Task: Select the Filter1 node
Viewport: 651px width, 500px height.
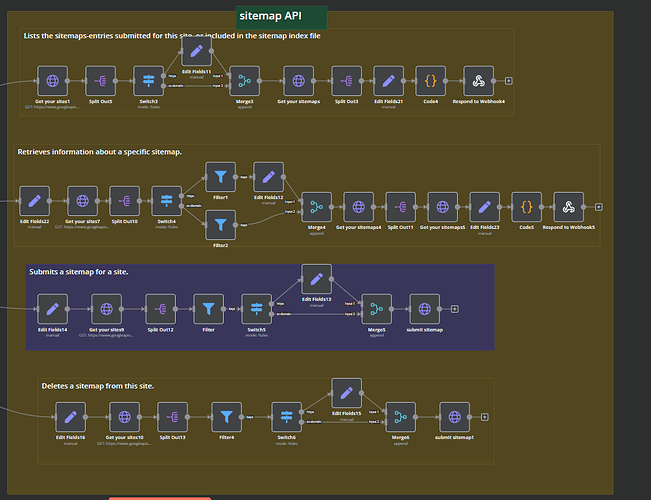Action: tap(220, 177)
